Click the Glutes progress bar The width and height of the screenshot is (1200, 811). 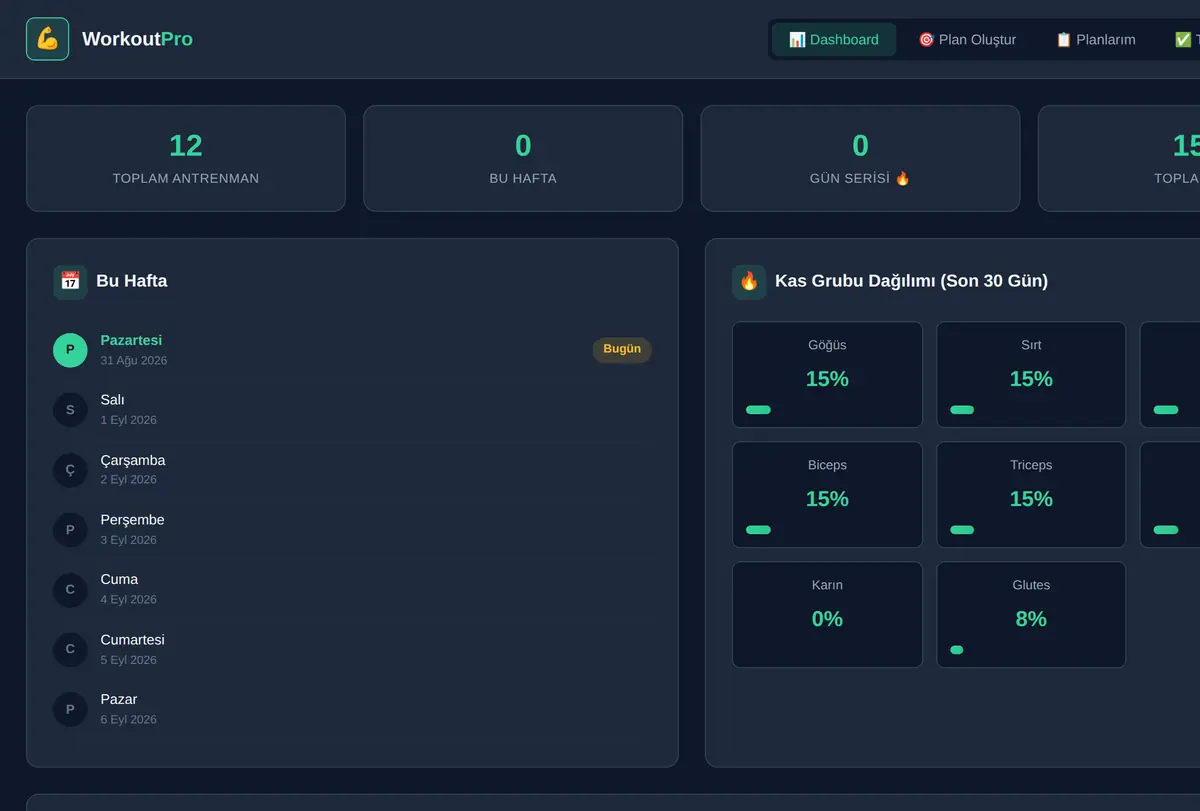[956, 650]
